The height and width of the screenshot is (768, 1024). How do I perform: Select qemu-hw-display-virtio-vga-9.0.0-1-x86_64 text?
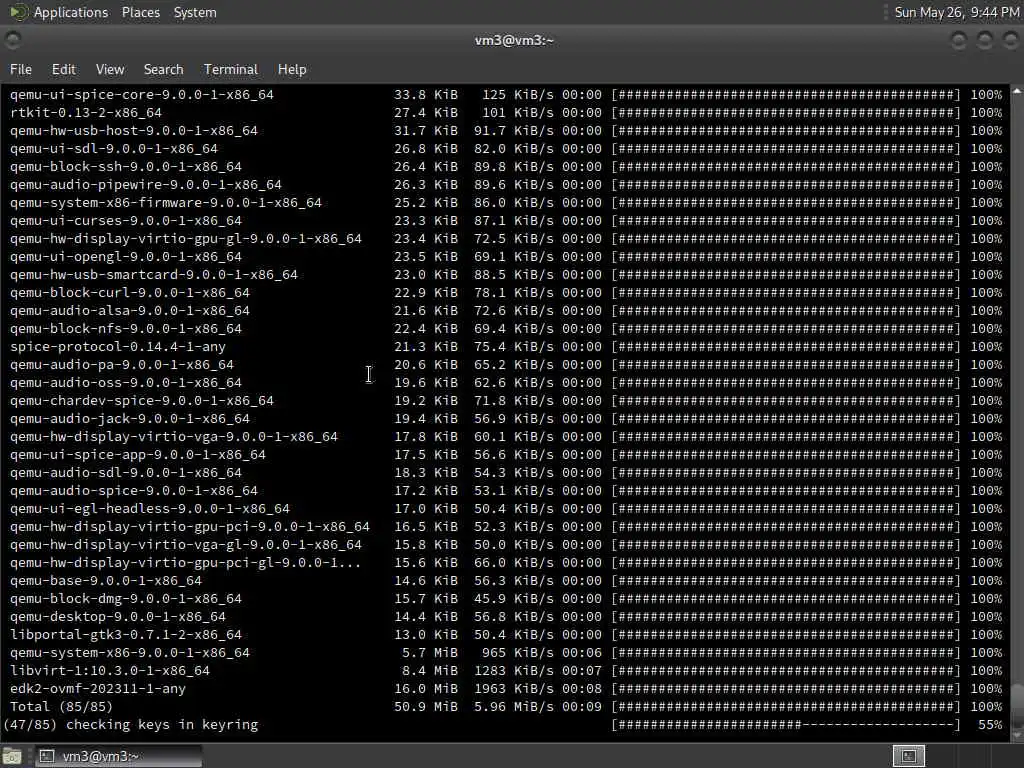point(174,437)
